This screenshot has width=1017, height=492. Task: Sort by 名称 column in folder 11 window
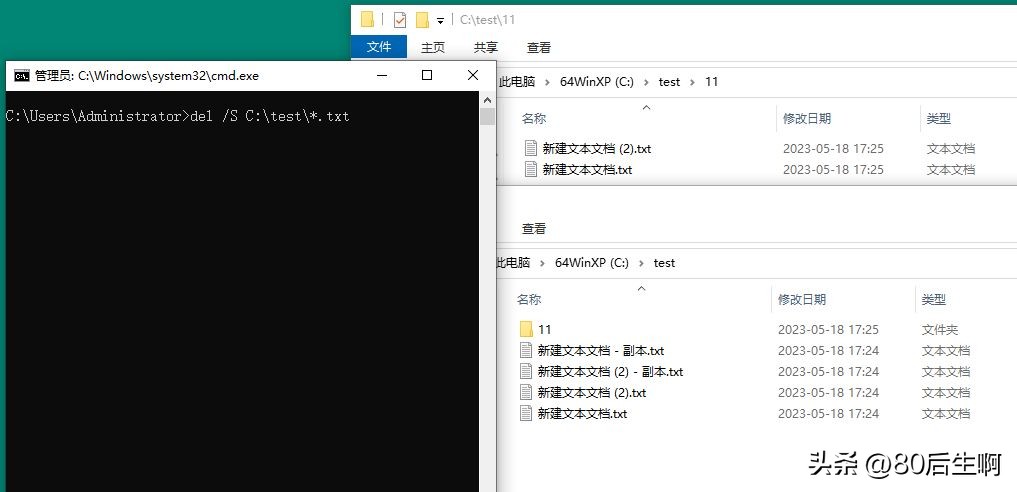click(534, 119)
